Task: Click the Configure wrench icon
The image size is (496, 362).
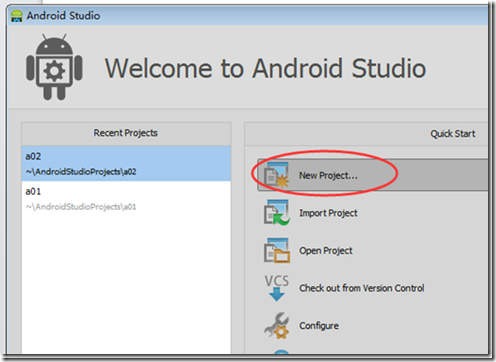Action: pyautogui.click(x=277, y=326)
